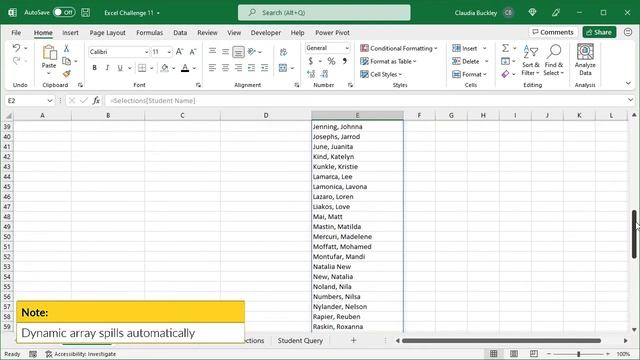Apply the Fill Color bucket

[164, 68]
